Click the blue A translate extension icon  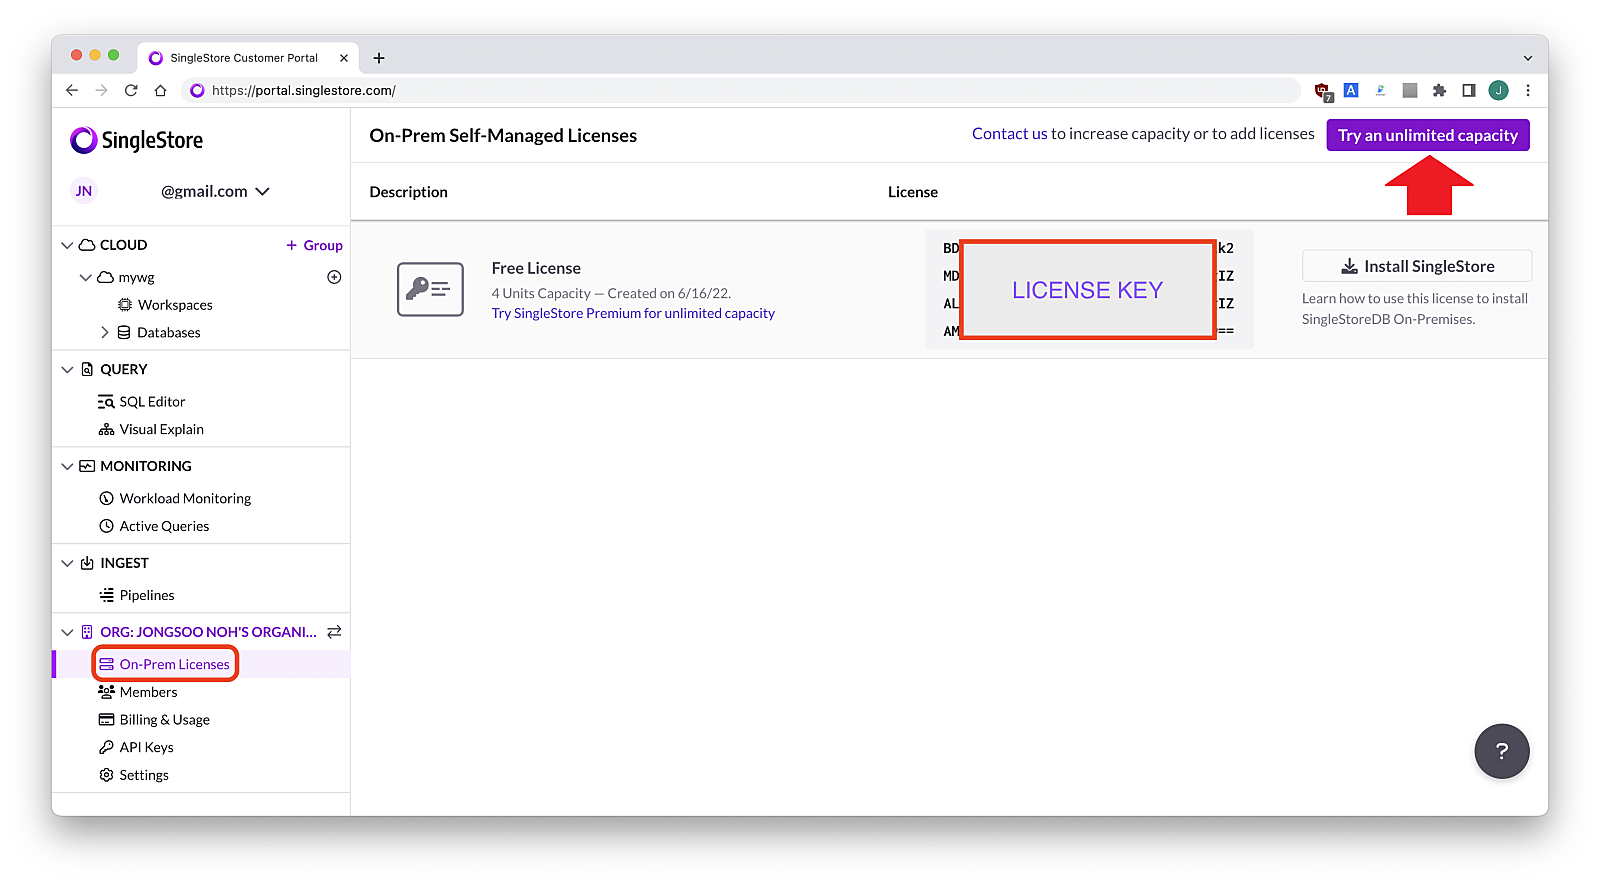pos(1351,90)
